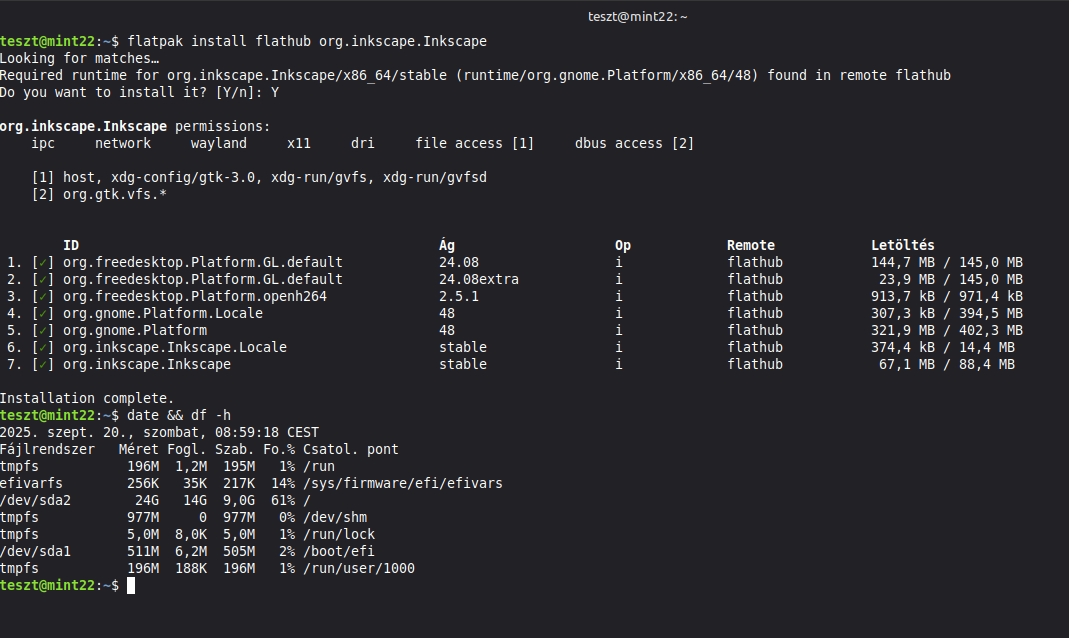Click the check mark in row 7

(43, 365)
